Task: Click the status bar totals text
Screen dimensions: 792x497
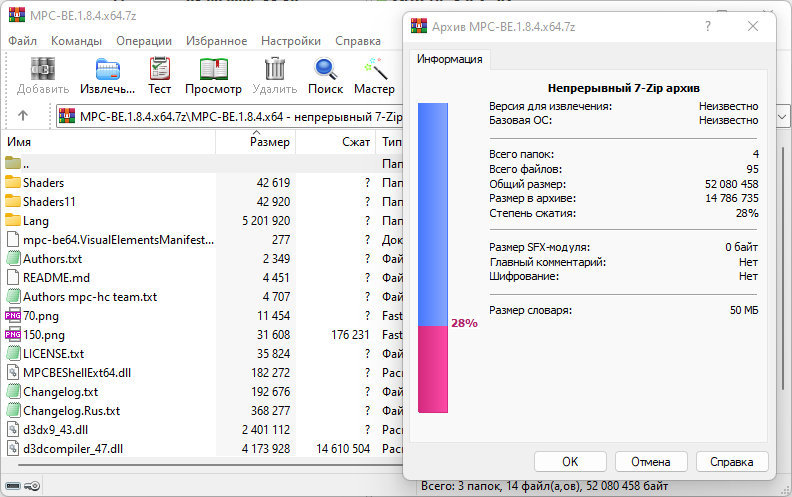Action: coord(544,486)
